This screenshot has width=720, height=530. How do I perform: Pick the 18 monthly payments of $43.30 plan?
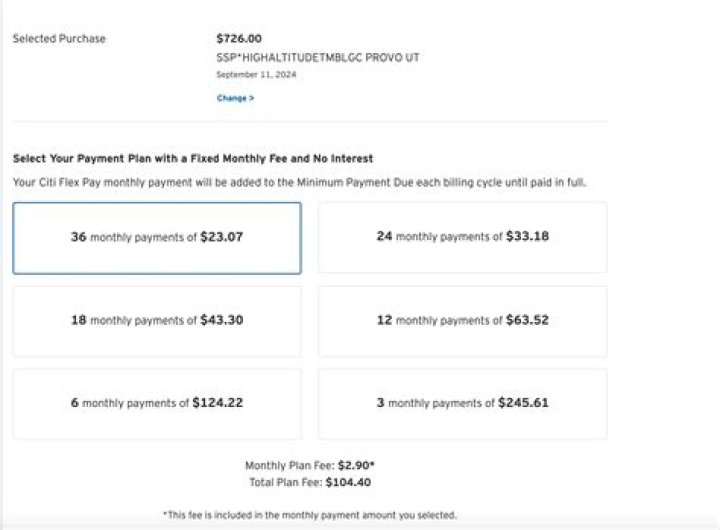click(x=157, y=321)
